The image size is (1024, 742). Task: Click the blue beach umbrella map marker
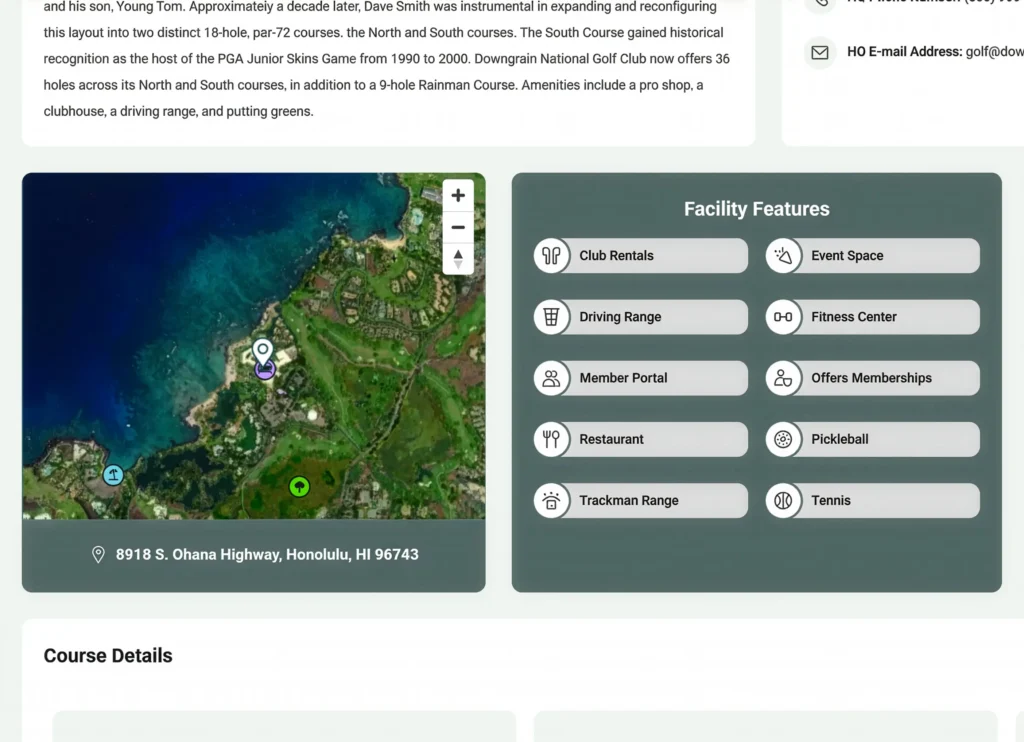pos(114,475)
